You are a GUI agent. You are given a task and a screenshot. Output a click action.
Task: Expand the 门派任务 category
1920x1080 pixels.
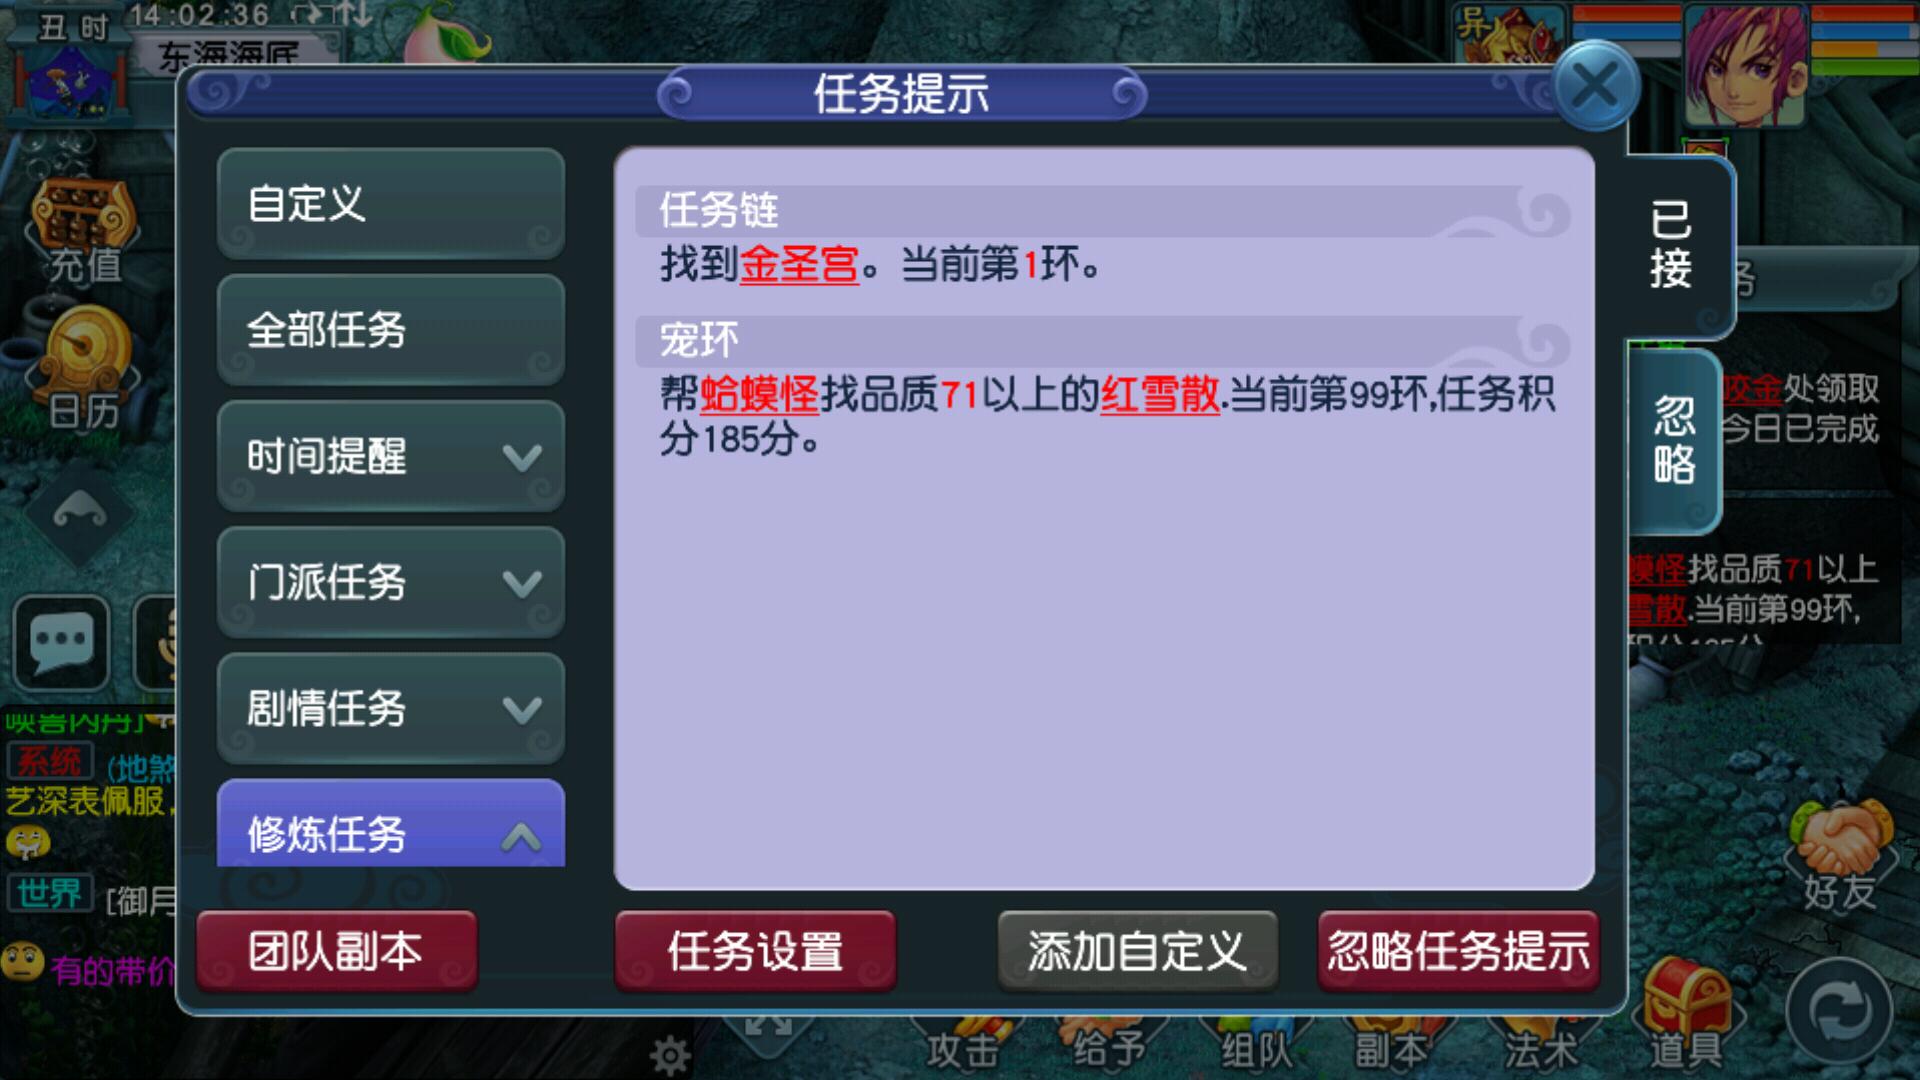pos(391,583)
